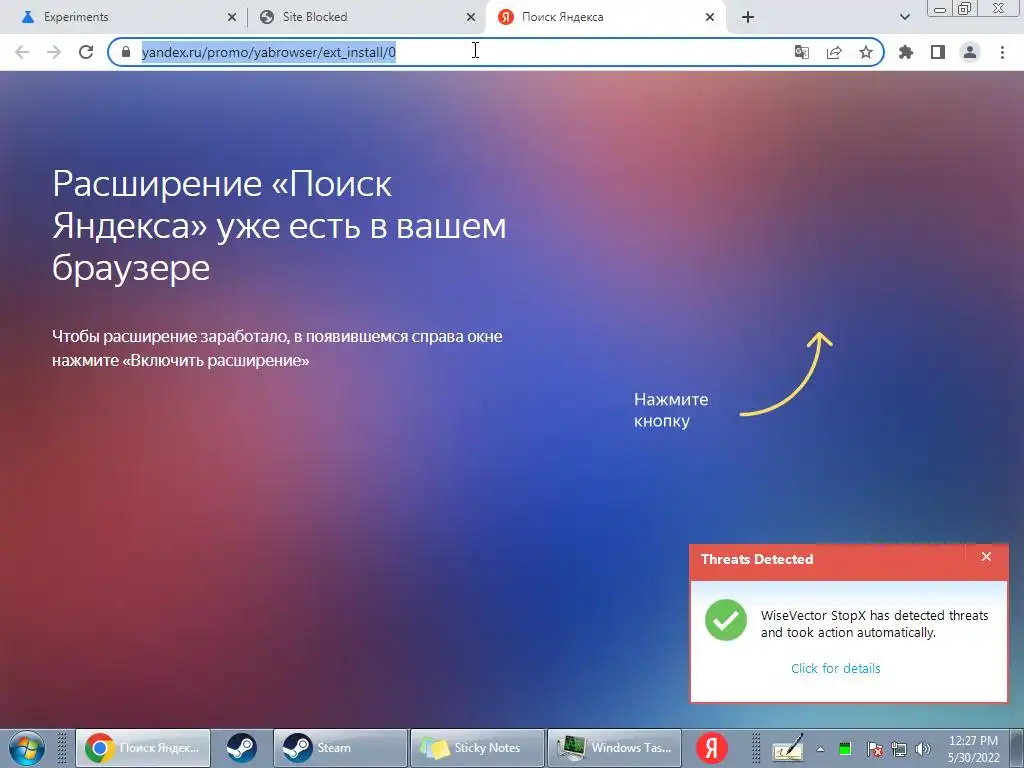Bookmark this page with the star
Viewport: 1024px width, 768px height.
(866, 52)
